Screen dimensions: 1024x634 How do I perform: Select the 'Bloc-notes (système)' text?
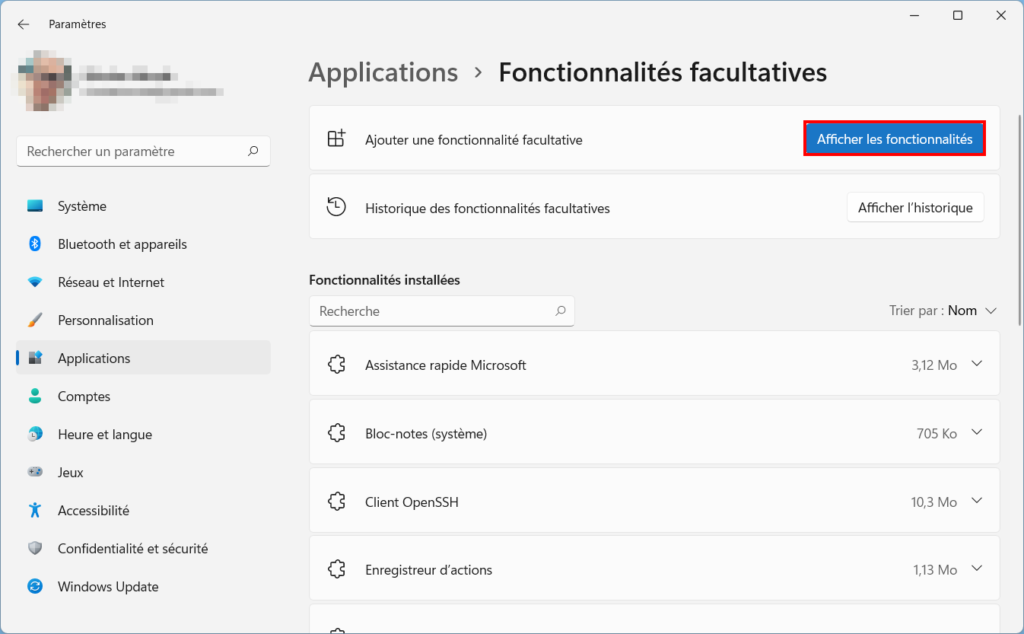(426, 434)
